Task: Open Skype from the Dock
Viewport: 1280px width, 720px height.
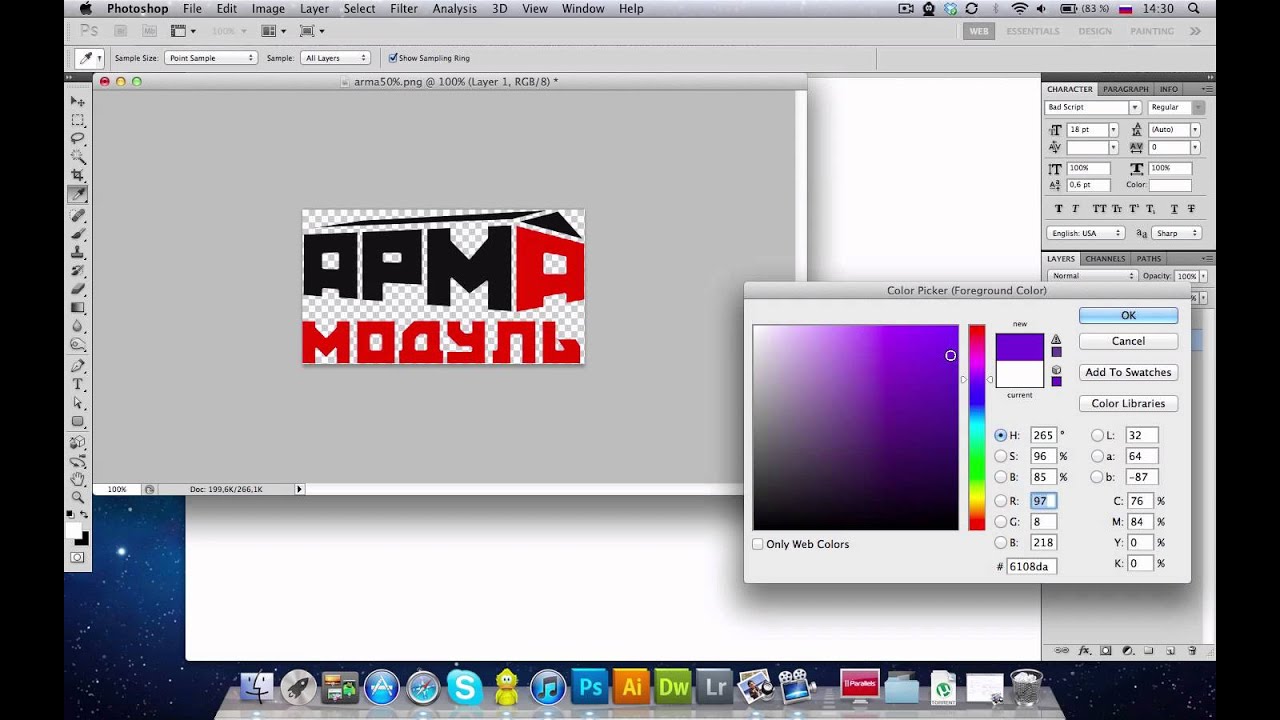Action: 464,687
